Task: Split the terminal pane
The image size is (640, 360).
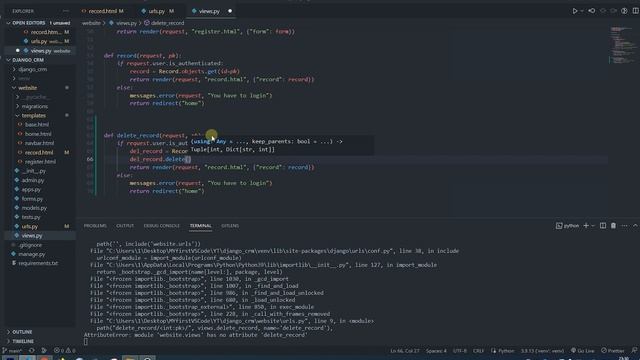Action: tap(603, 226)
